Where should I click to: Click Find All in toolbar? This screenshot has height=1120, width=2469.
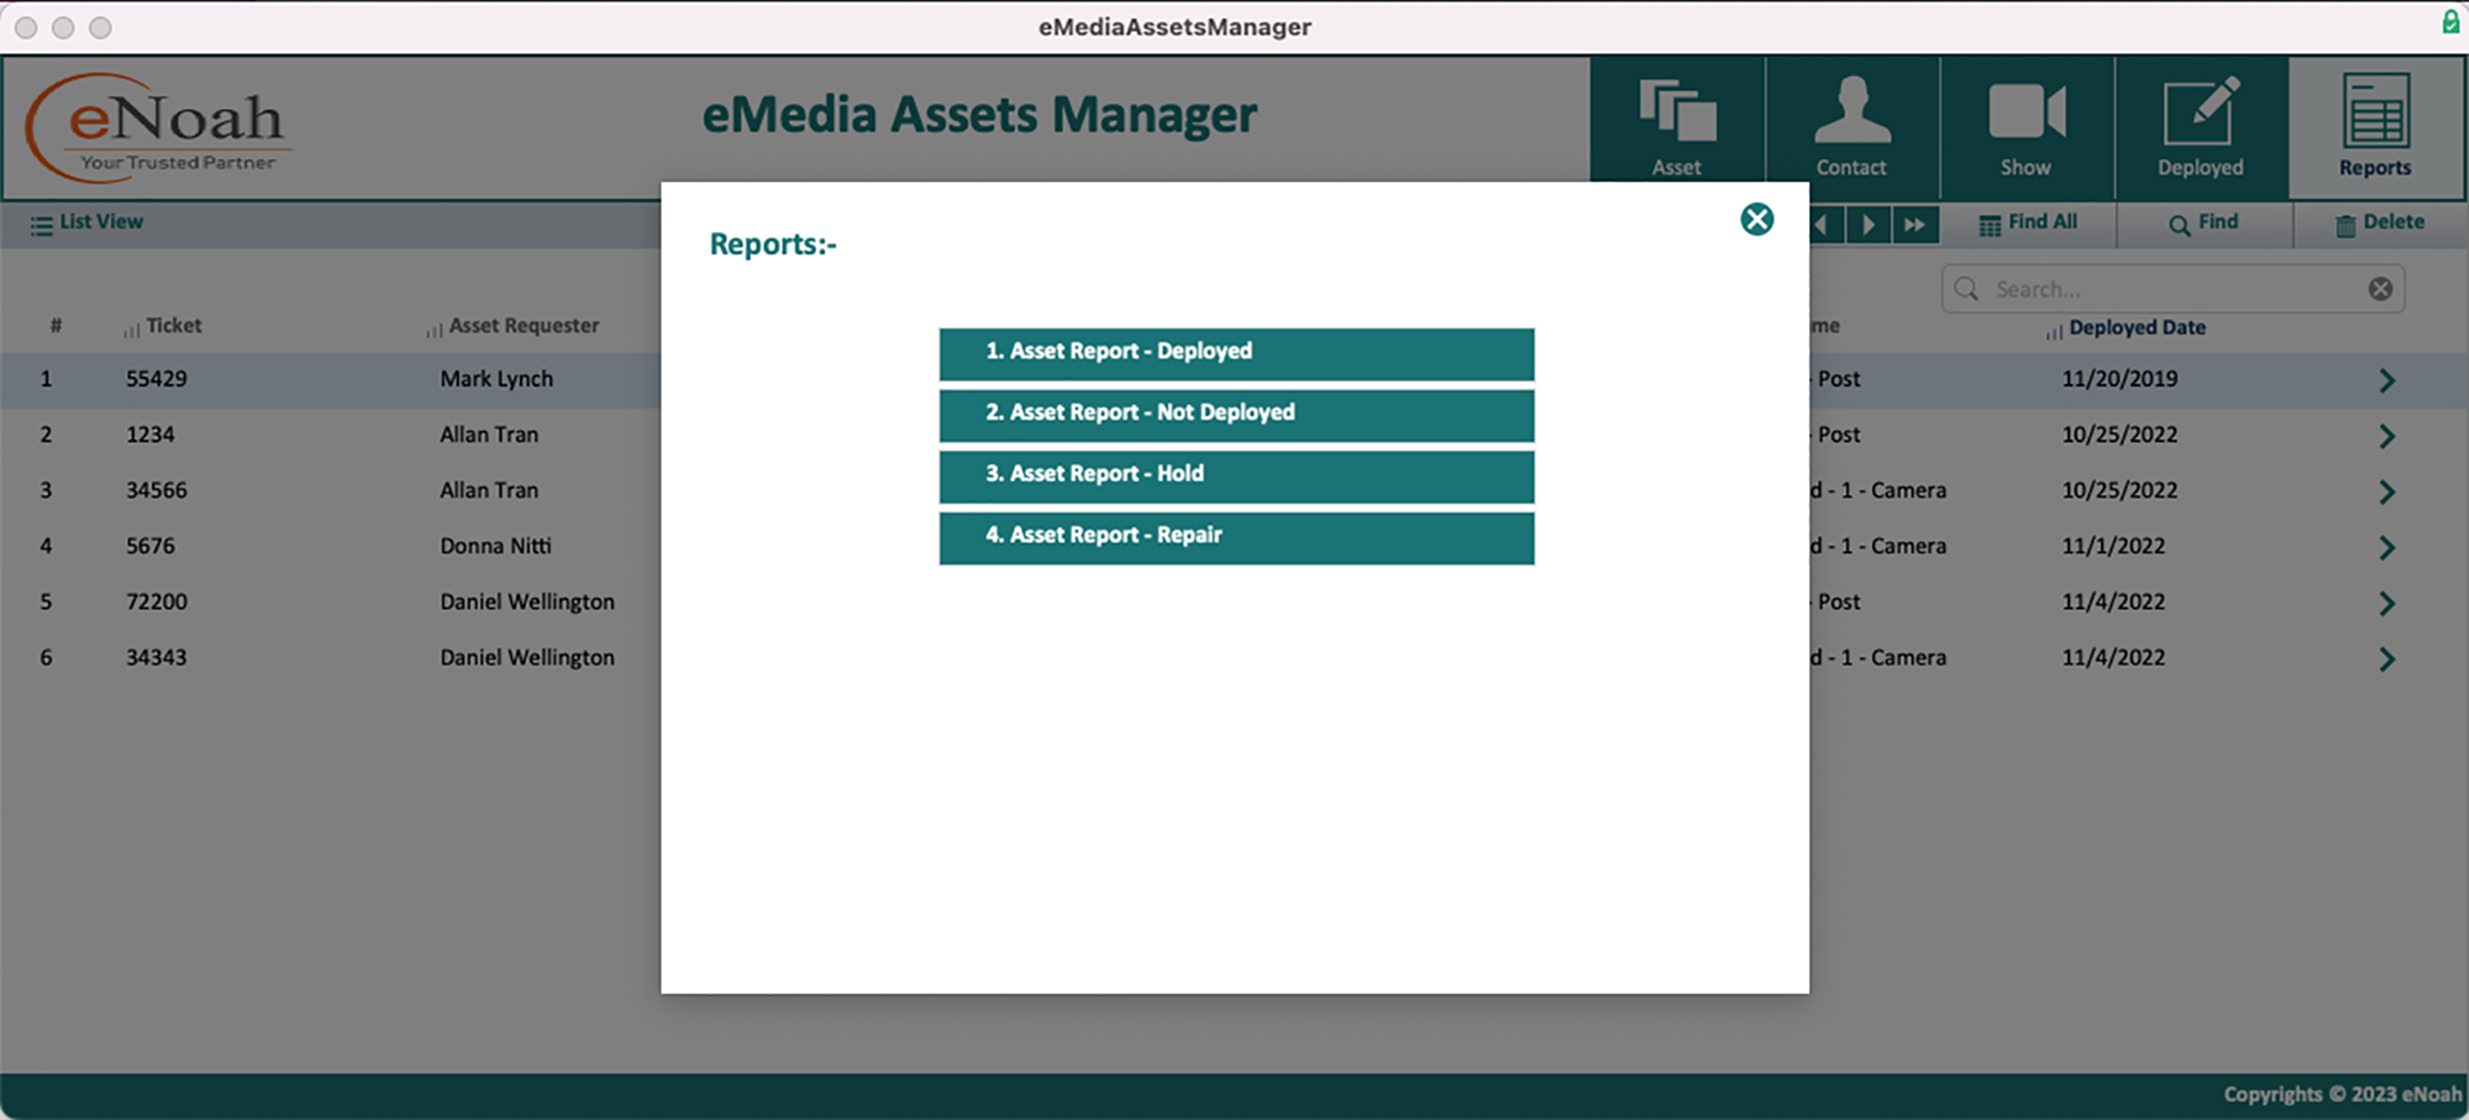[2028, 223]
